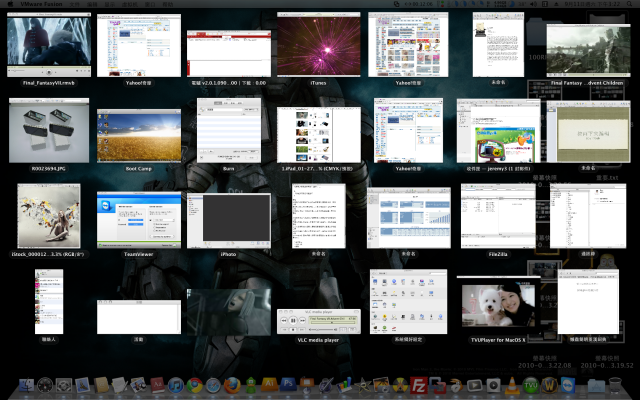Adjust the volume slider in VLC media player window
The width and height of the screenshot is (640, 400).
(x=324, y=329)
